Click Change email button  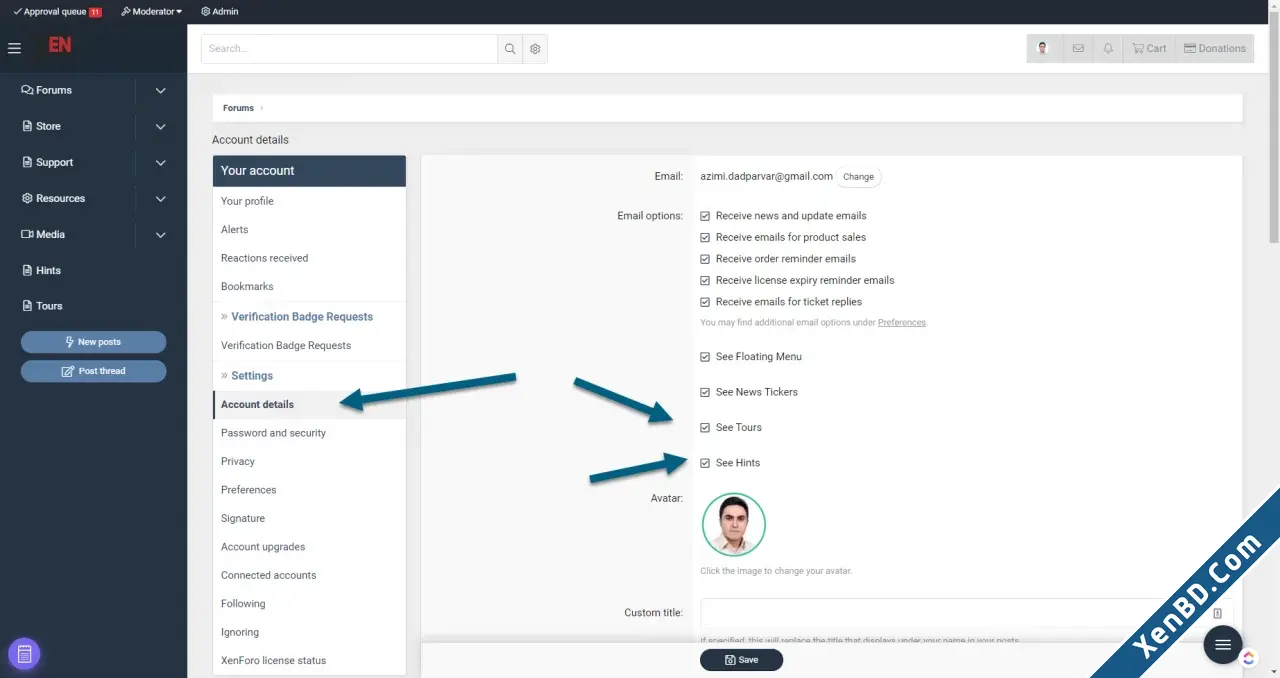pyautogui.click(x=858, y=177)
